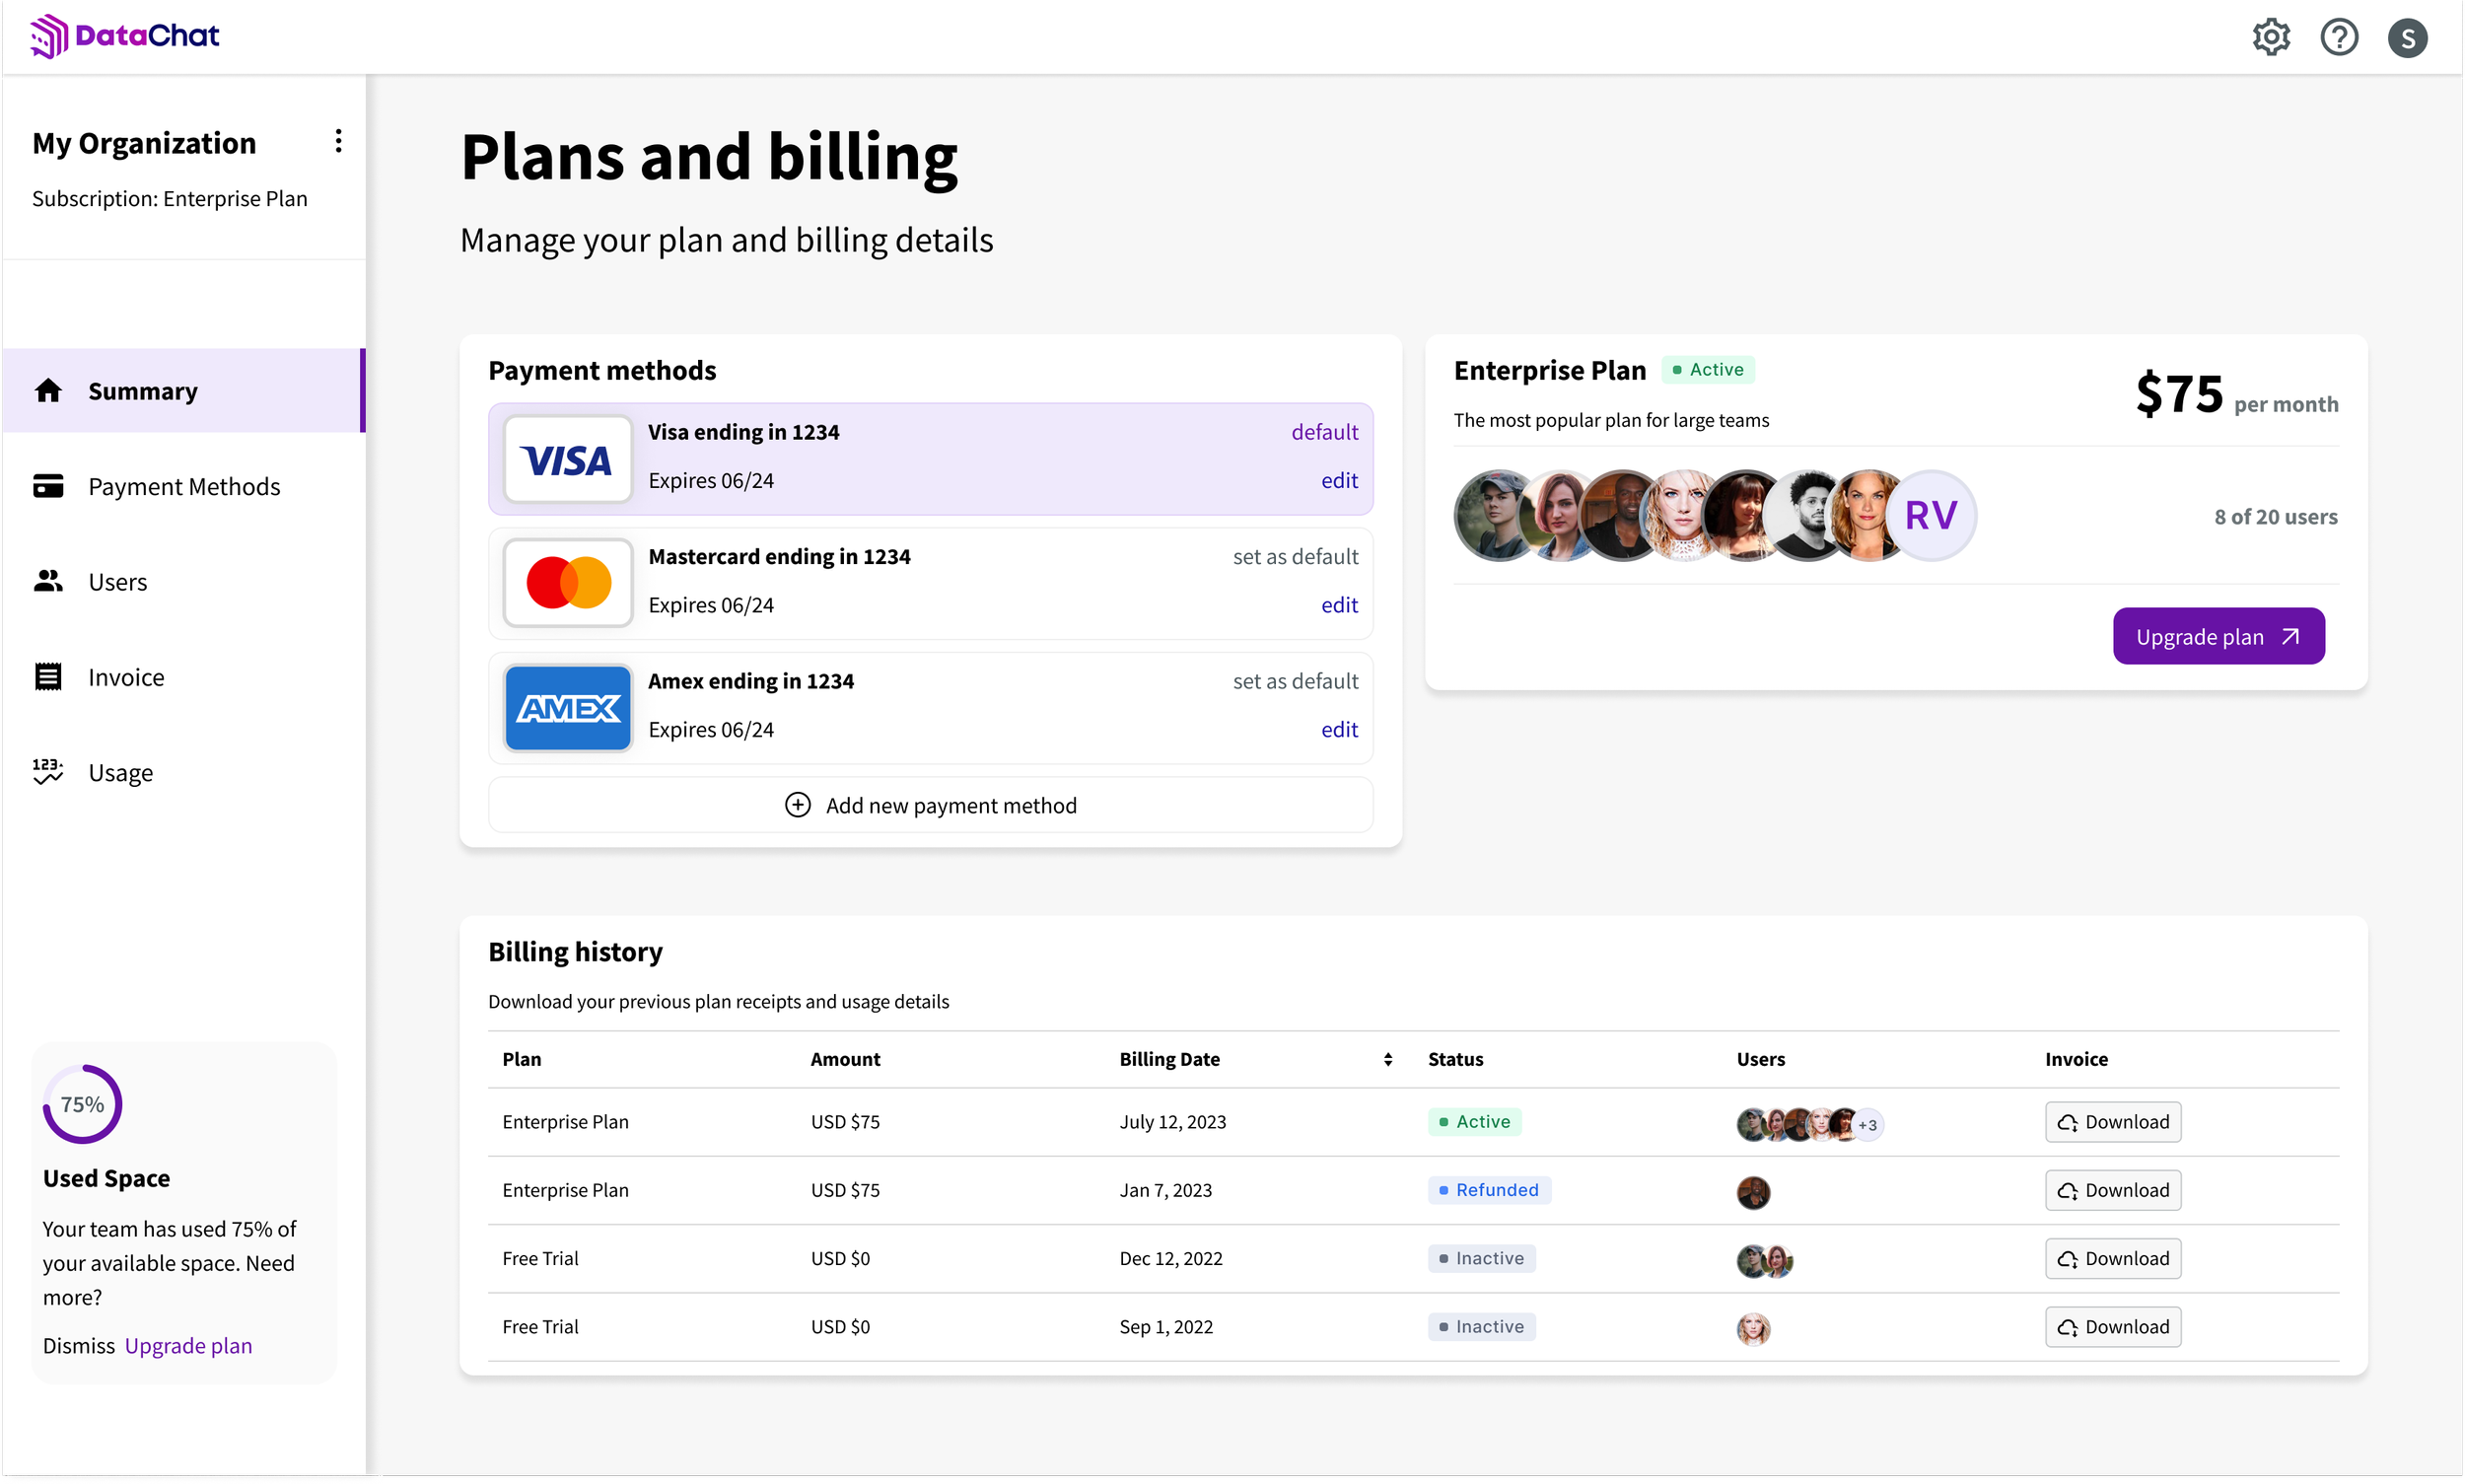Set Amex ending in 1234 as default
The image size is (2465, 1484).
pyautogui.click(x=1294, y=680)
